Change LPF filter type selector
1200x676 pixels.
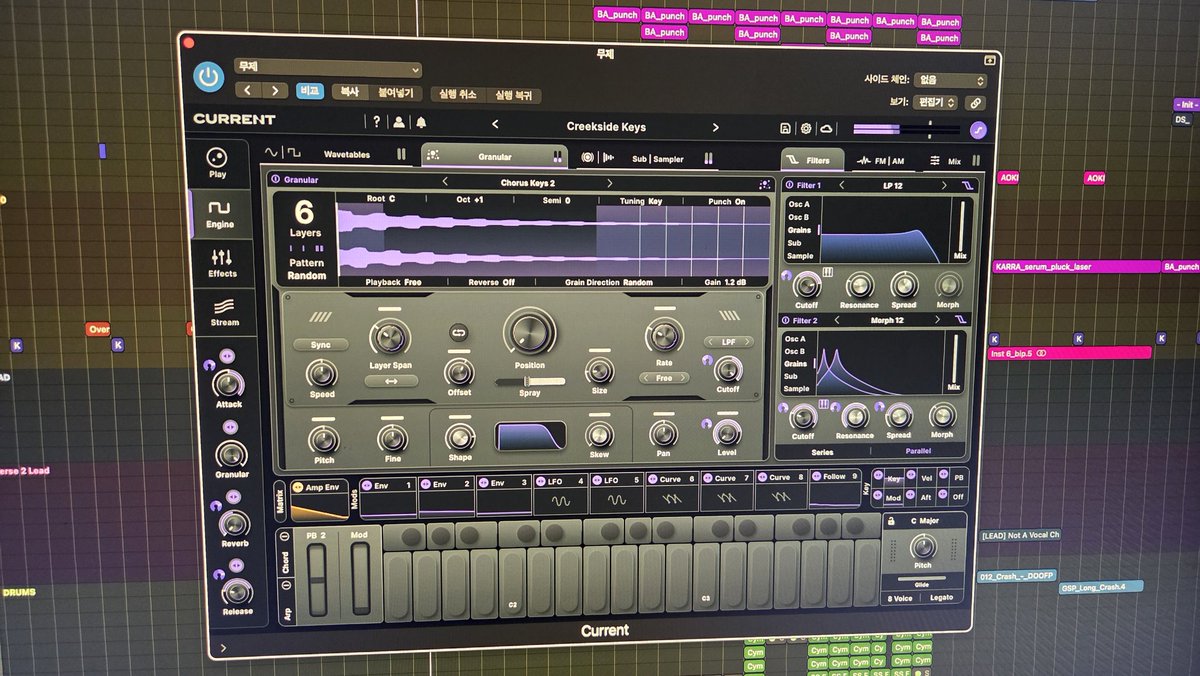coord(727,342)
